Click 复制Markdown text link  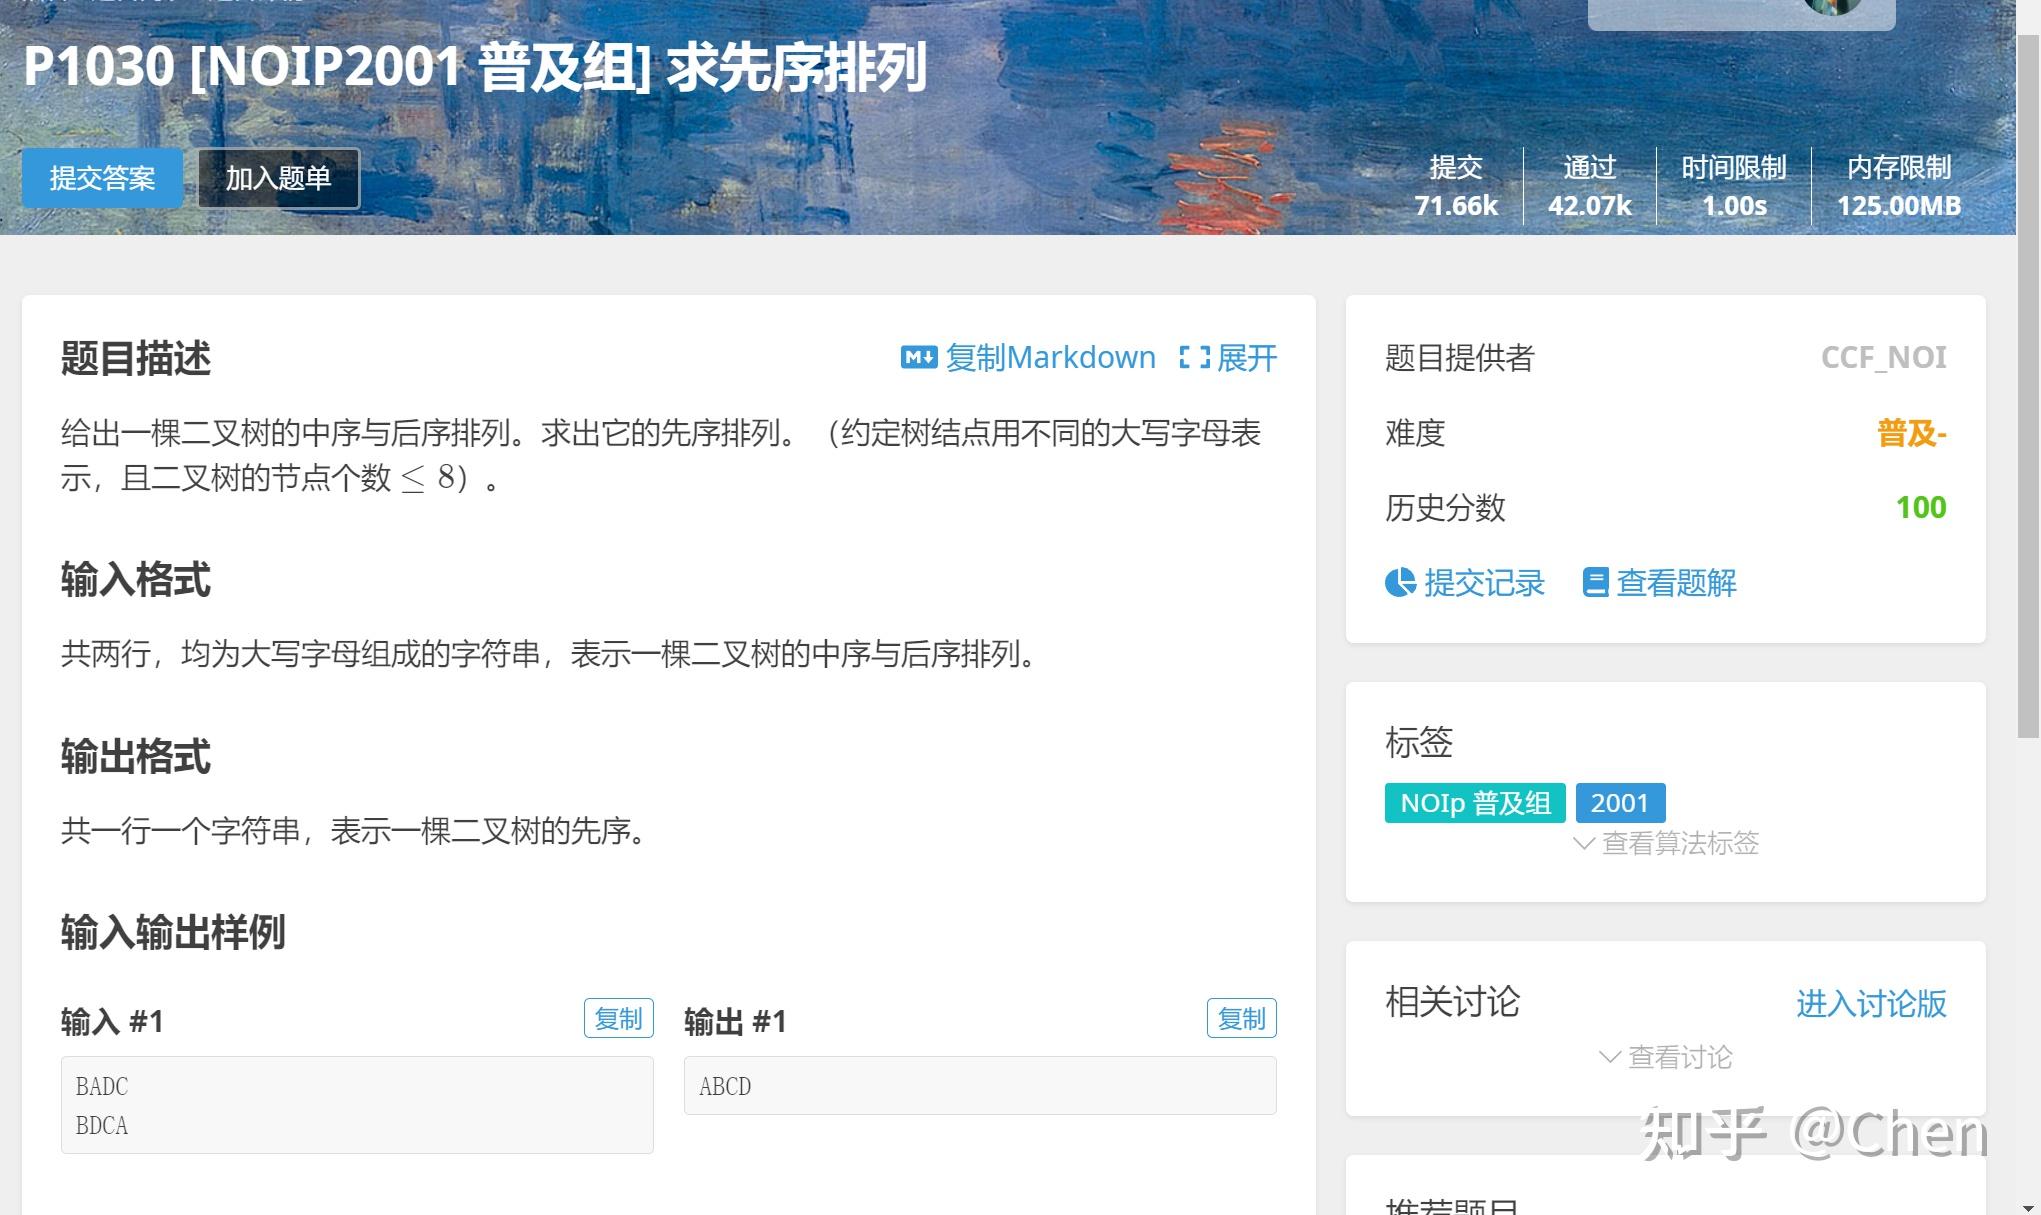pyautogui.click(x=1050, y=358)
